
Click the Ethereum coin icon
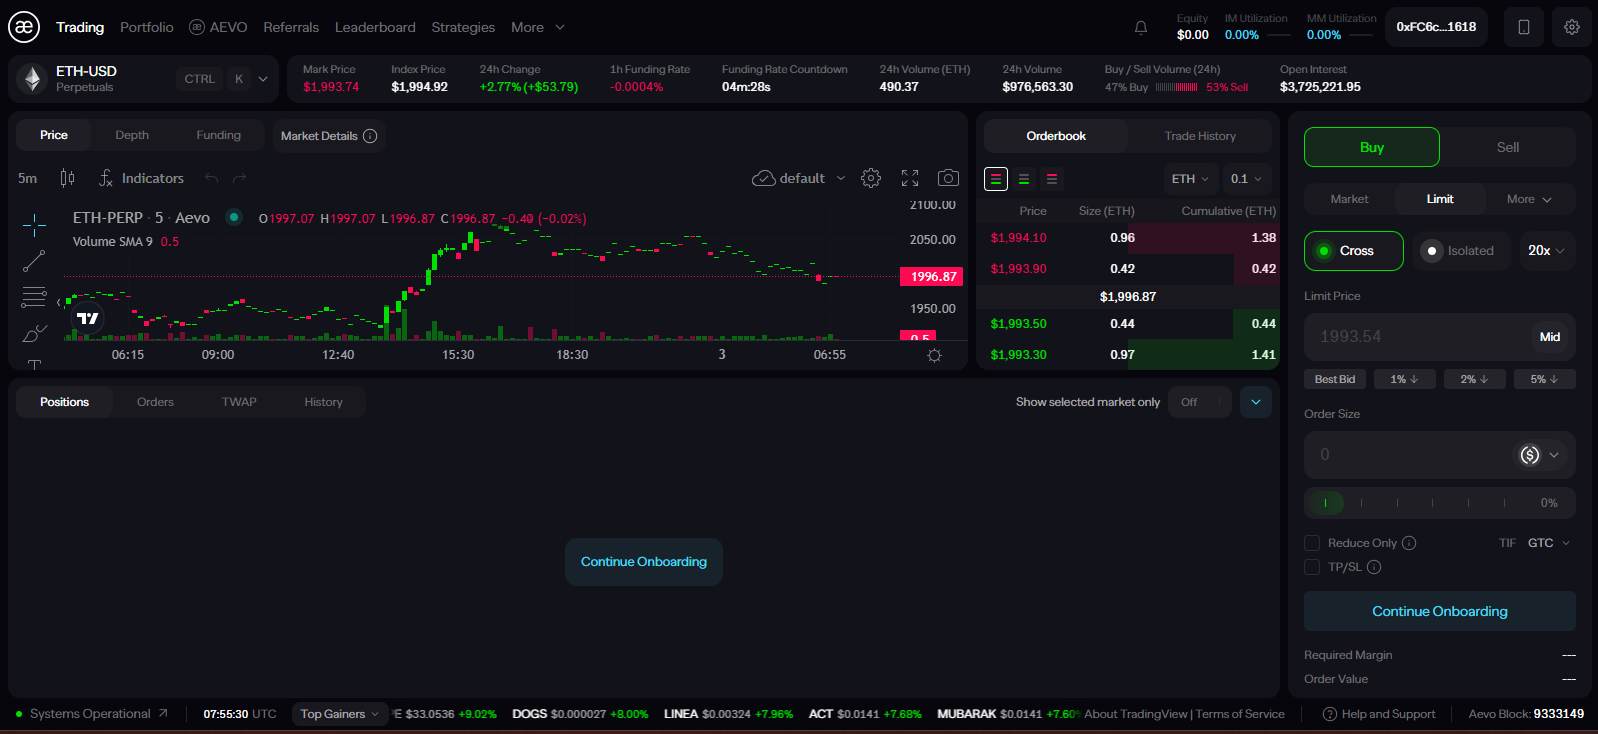tap(33, 79)
